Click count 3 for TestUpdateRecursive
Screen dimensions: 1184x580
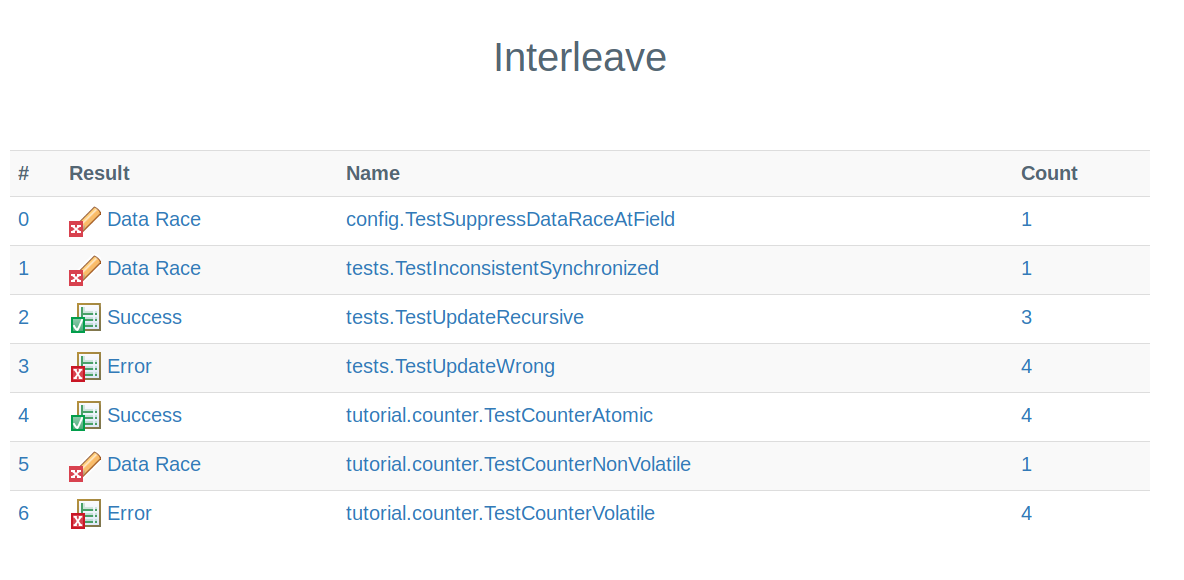point(1026,317)
